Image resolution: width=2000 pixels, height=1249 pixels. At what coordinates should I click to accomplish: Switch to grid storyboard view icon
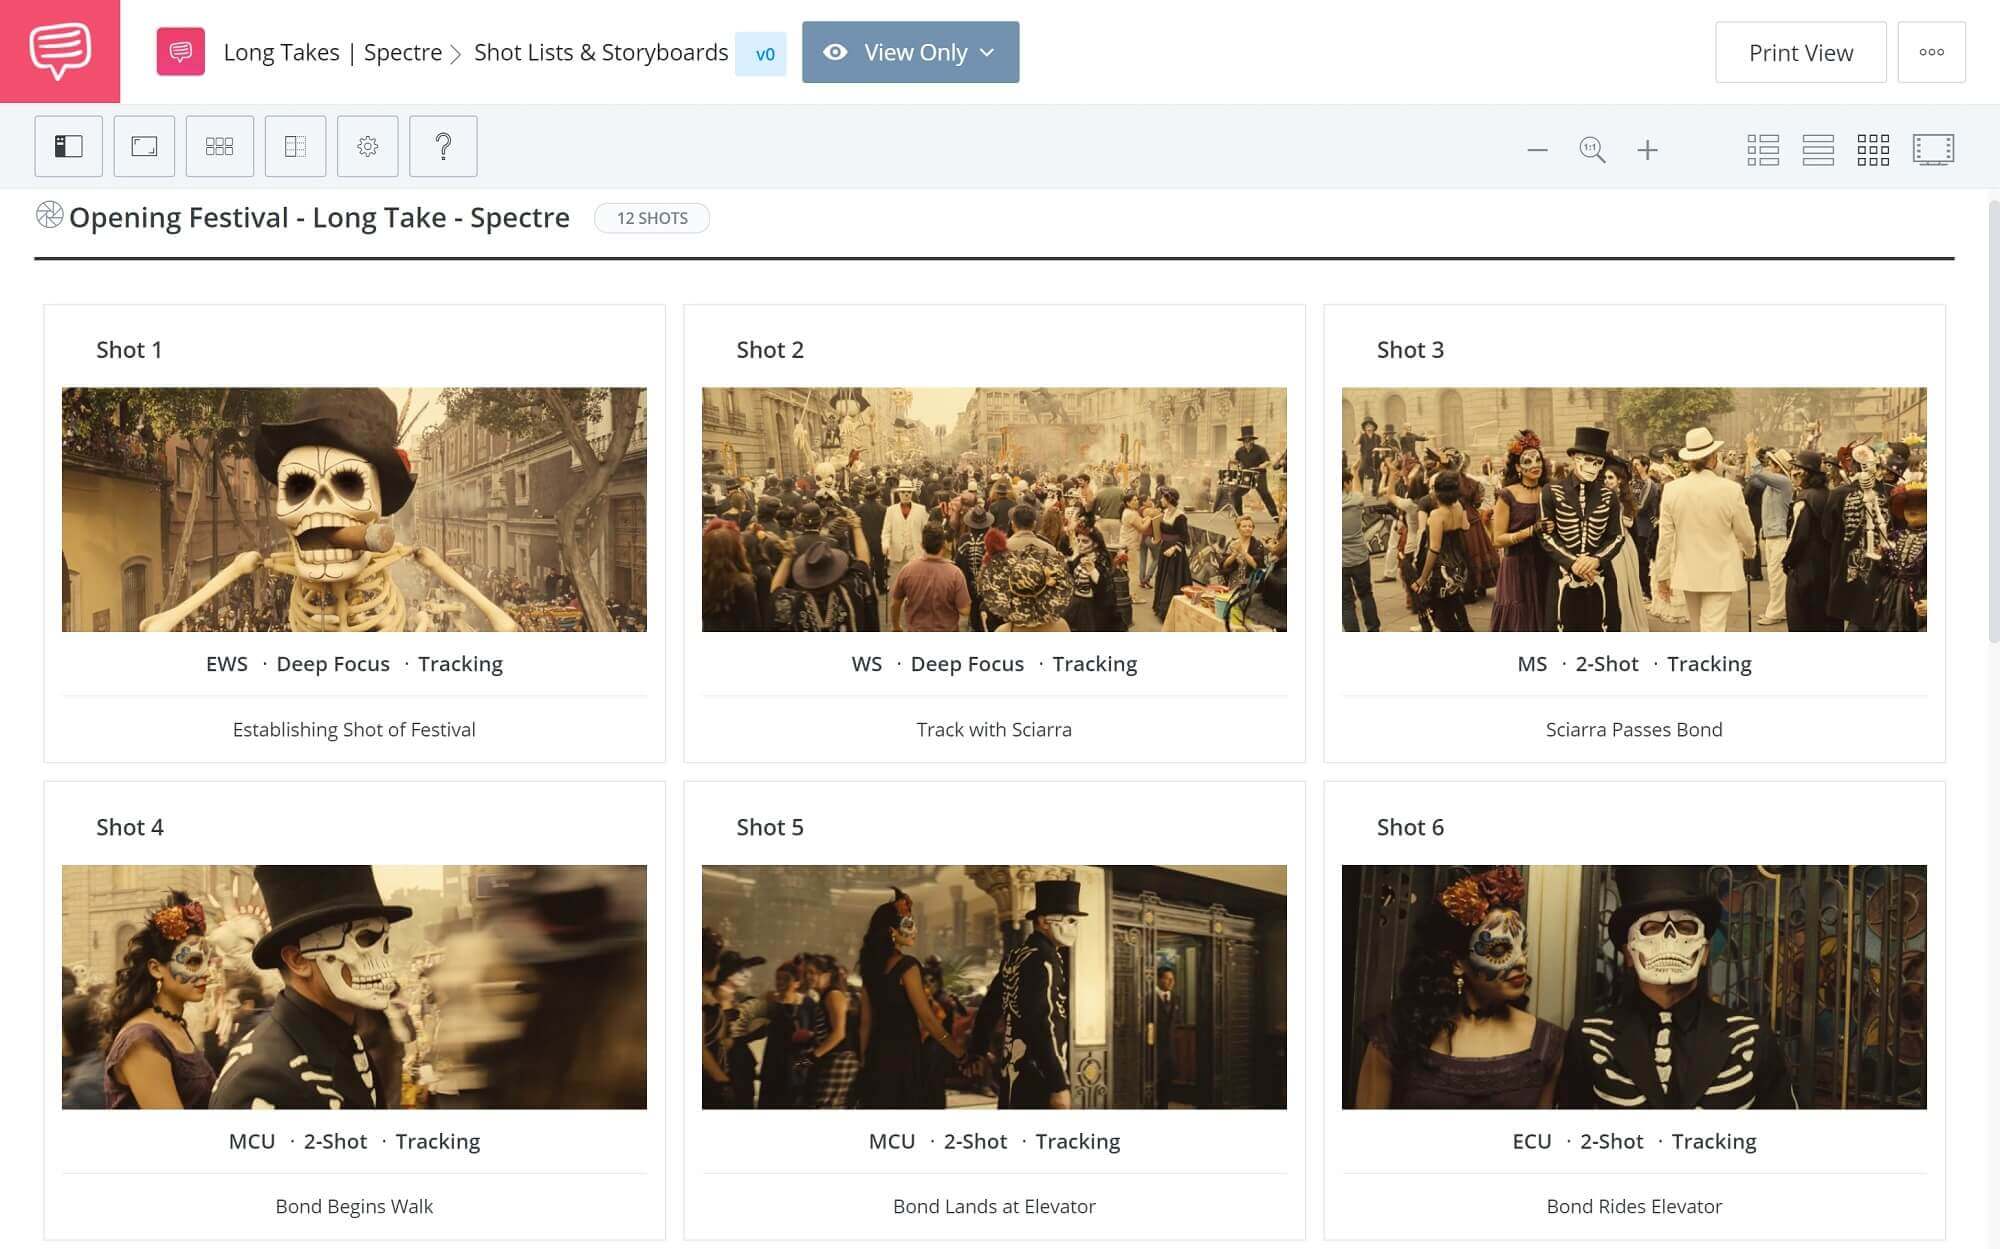(x=1873, y=150)
